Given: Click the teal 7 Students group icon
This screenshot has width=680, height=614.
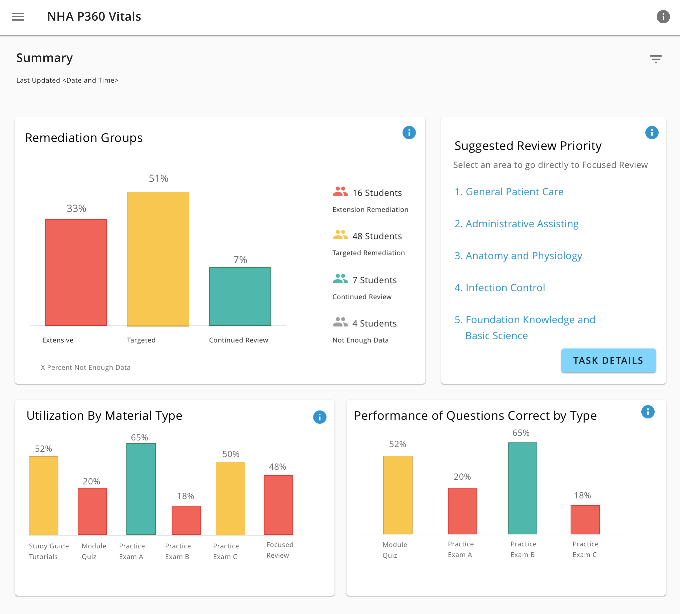Looking at the screenshot, I should [340, 278].
